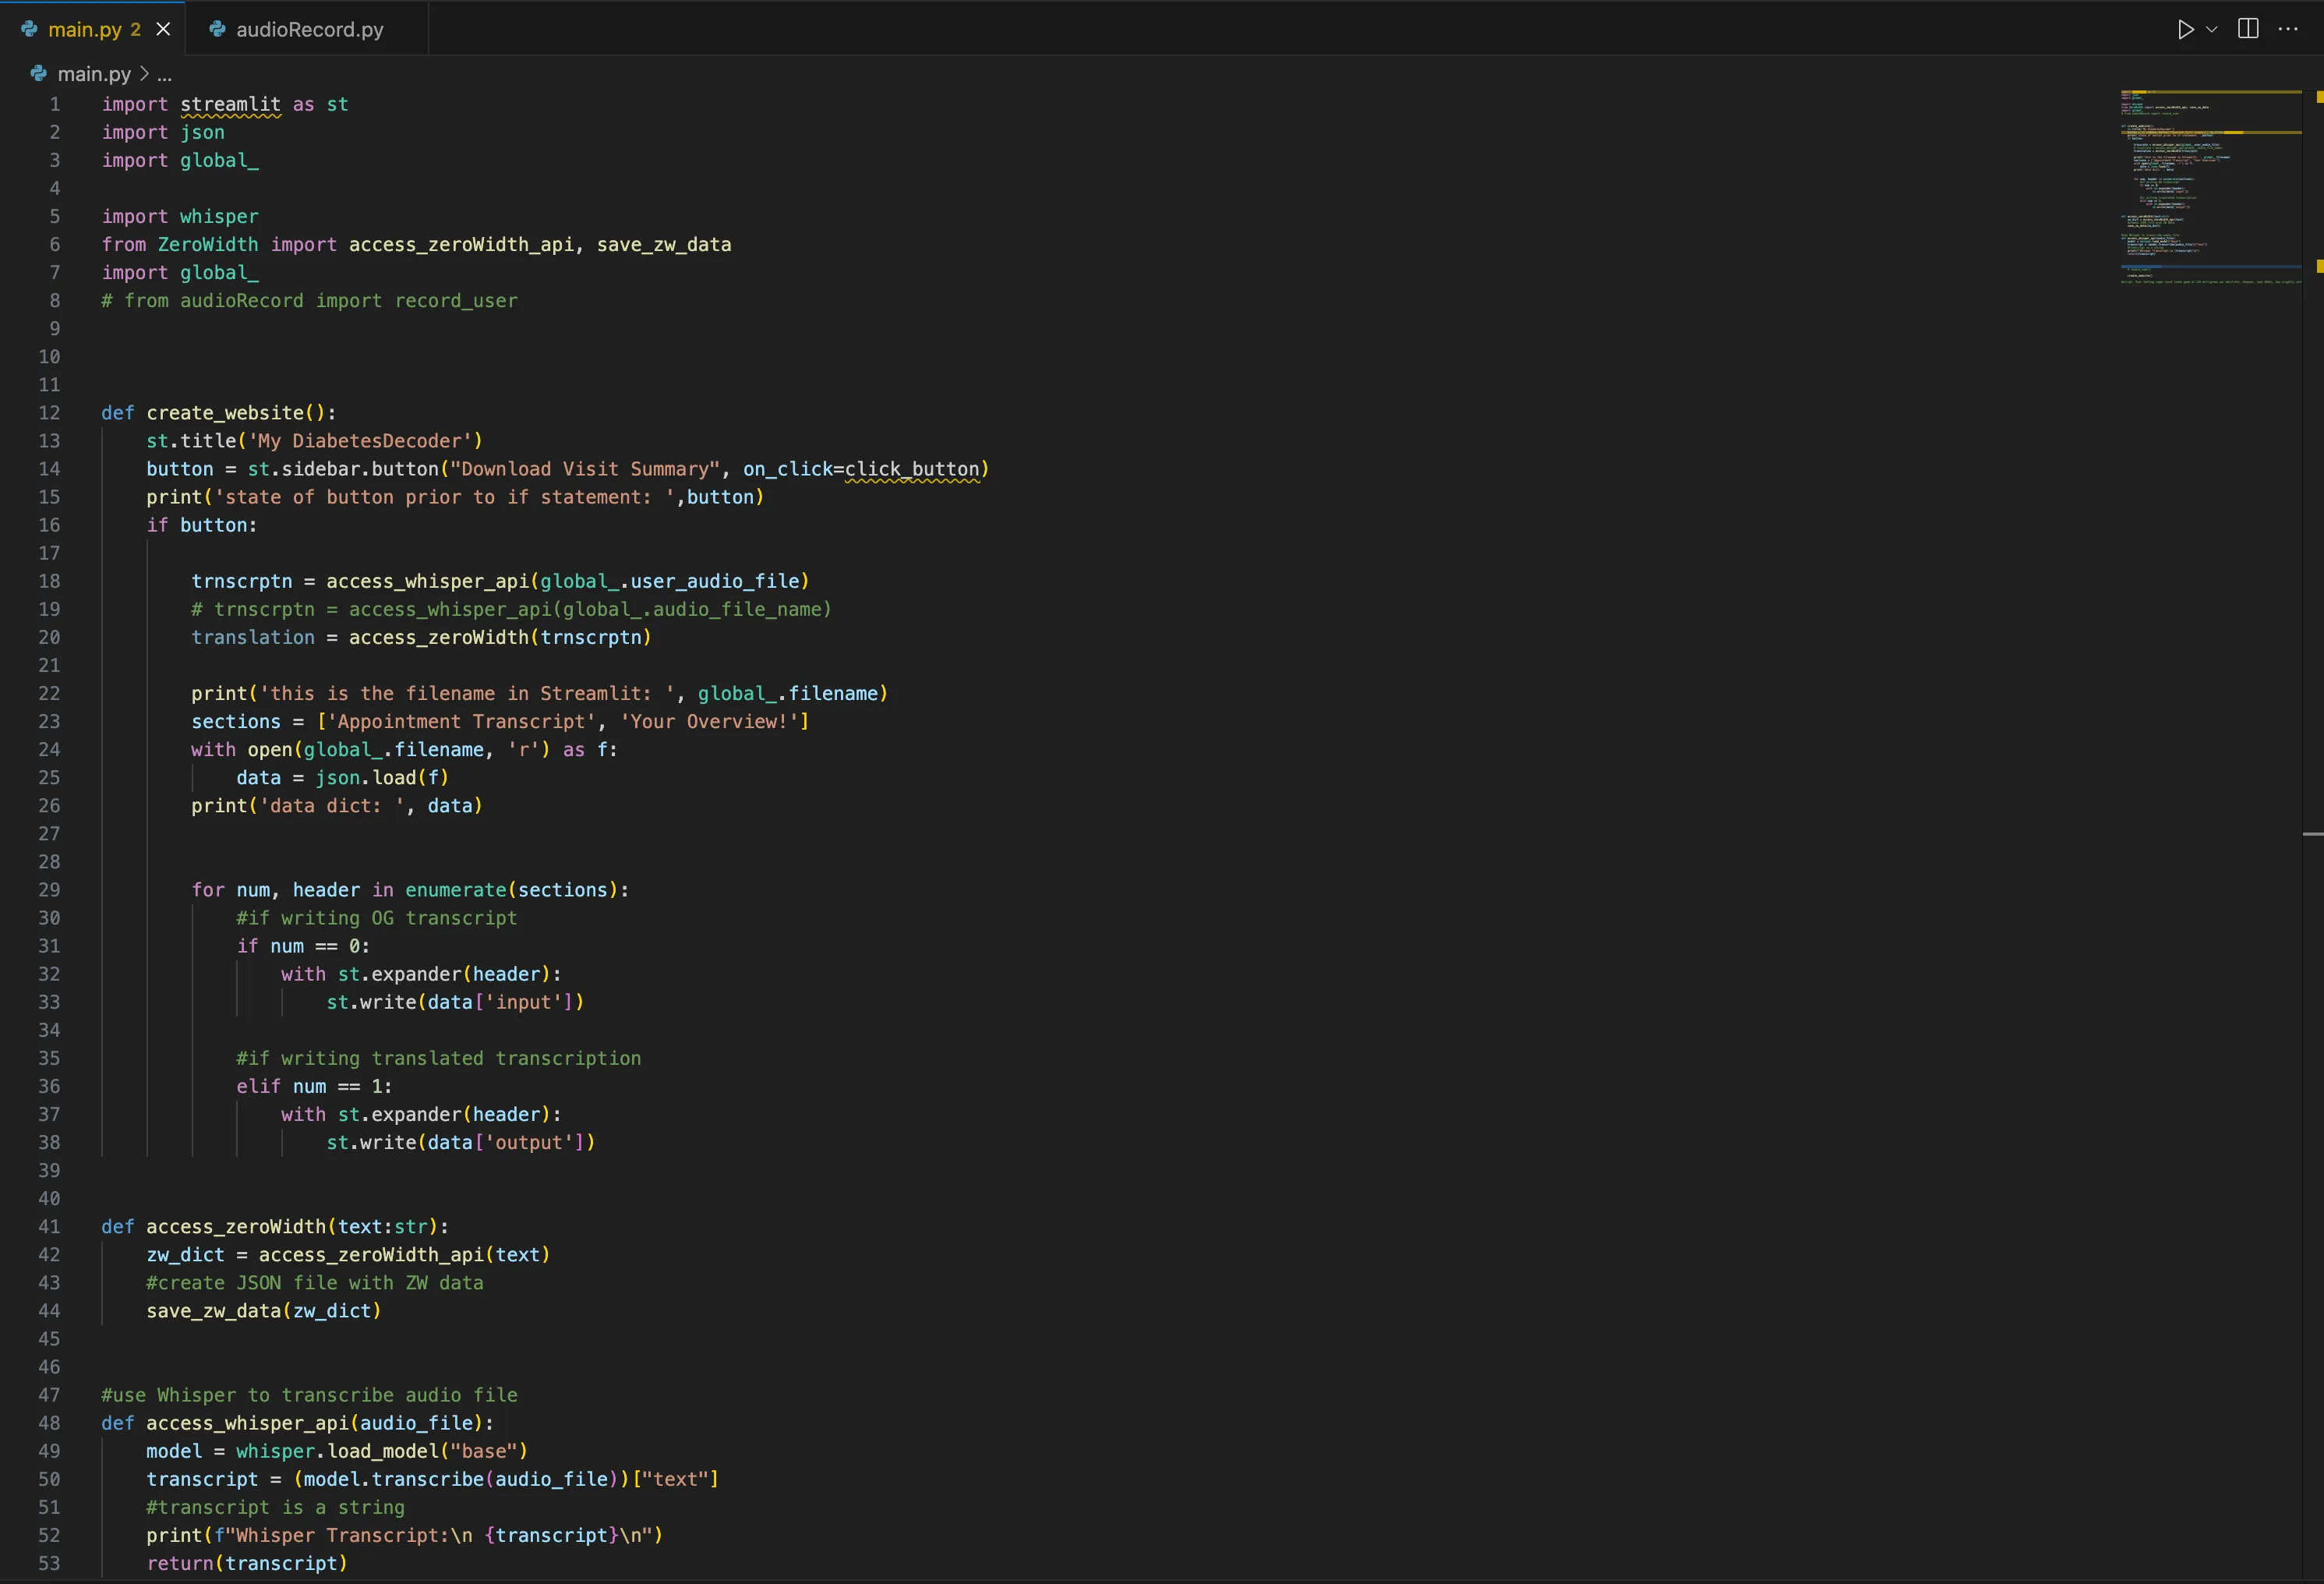The image size is (2324, 1584).
Task: Click the underlined streamlit import on line 1
Action: click(x=230, y=104)
